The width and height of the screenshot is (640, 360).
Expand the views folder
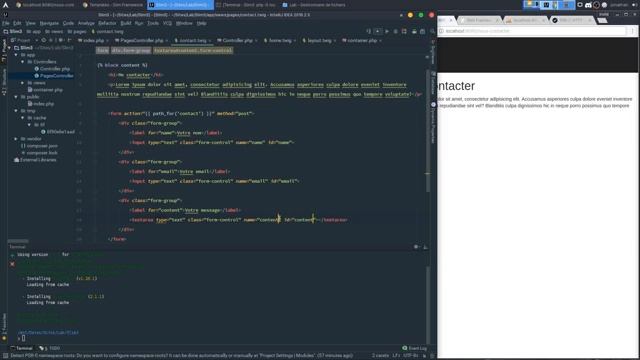[22, 83]
